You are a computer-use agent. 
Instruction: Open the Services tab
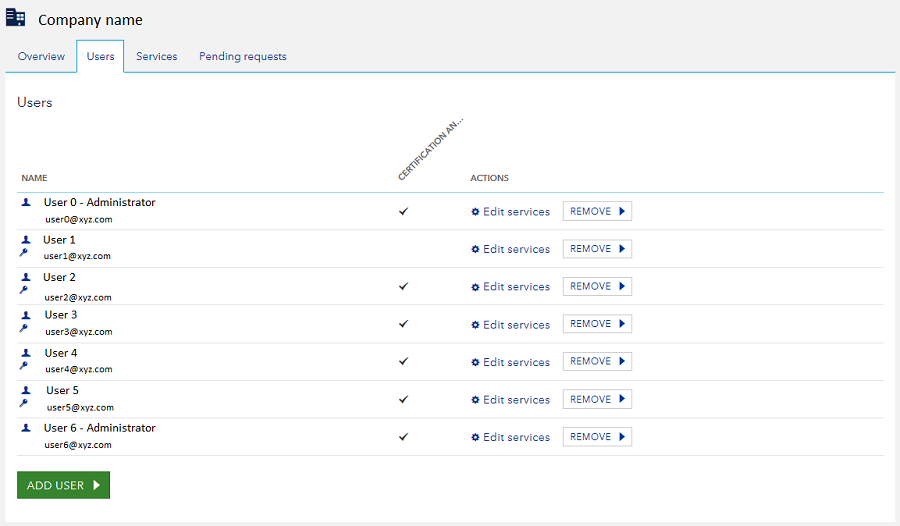pos(157,57)
